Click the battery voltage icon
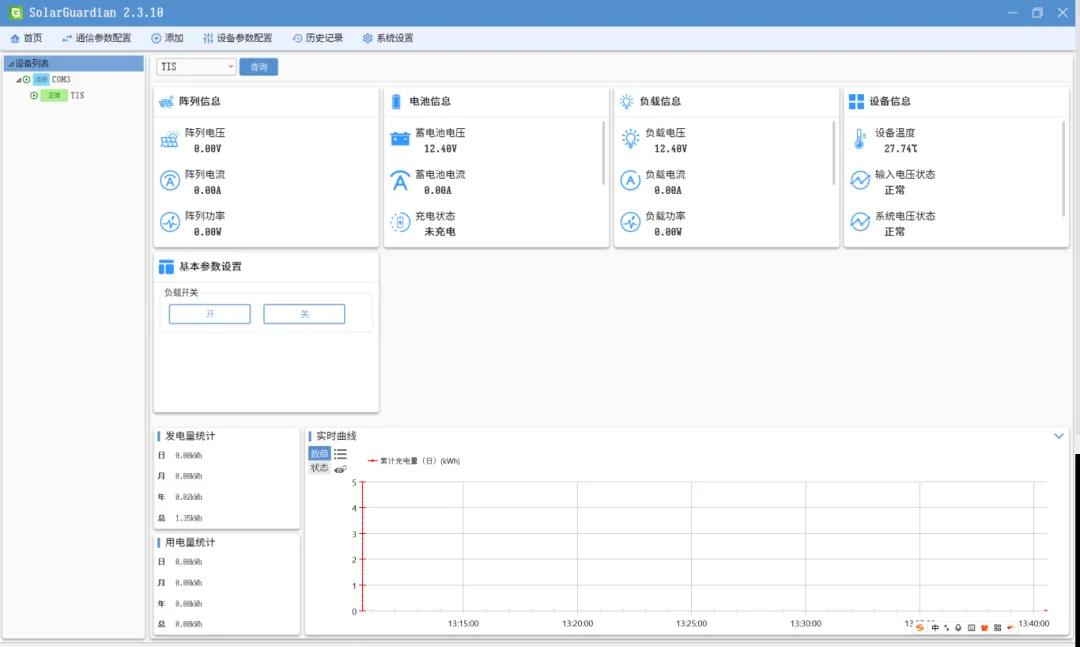This screenshot has width=1080, height=647. pos(399,140)
